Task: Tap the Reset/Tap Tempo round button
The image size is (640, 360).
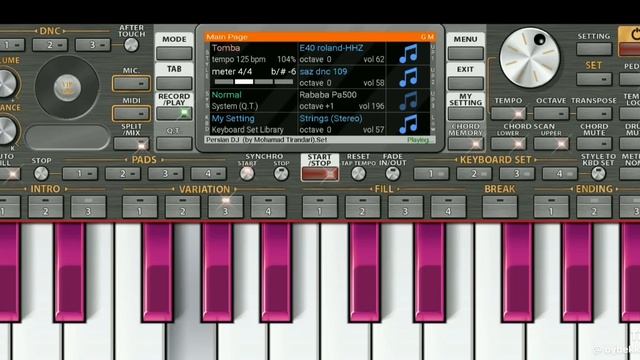Action: click(358, 174)
